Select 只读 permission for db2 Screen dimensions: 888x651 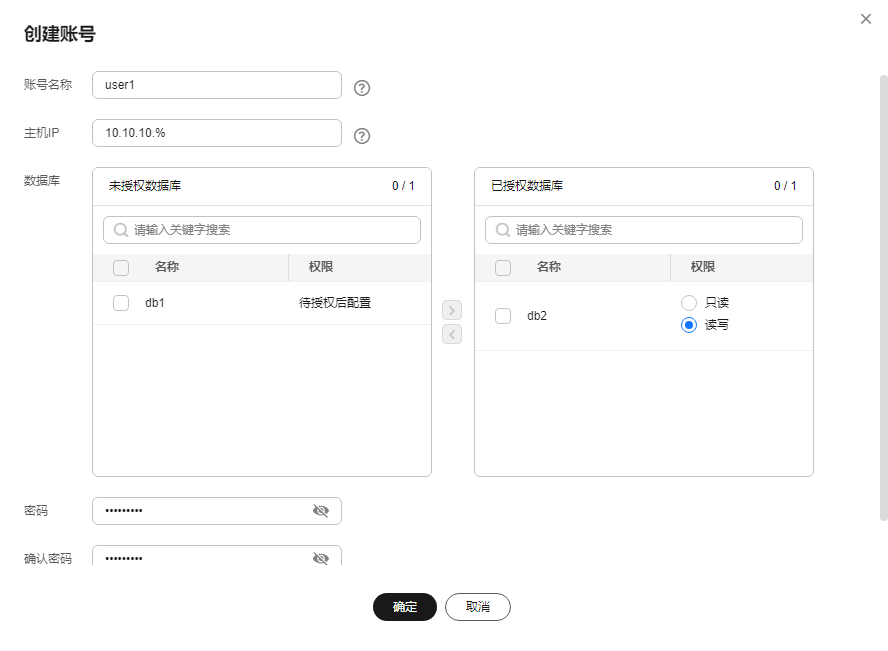[689, 303]
